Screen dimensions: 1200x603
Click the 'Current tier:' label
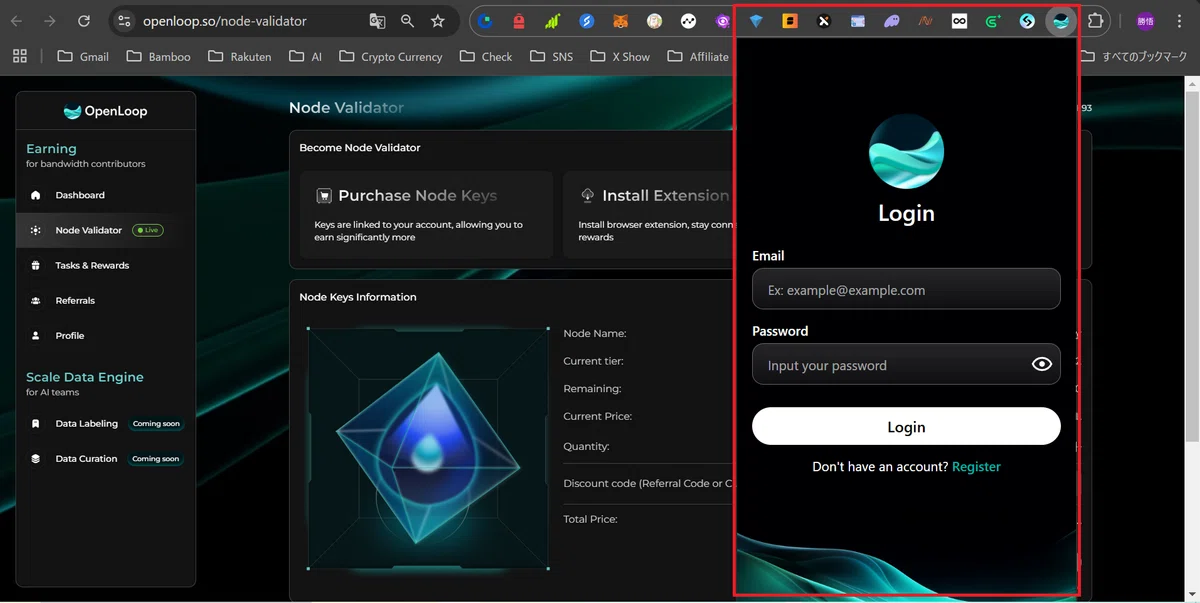(x=593, y=361)
